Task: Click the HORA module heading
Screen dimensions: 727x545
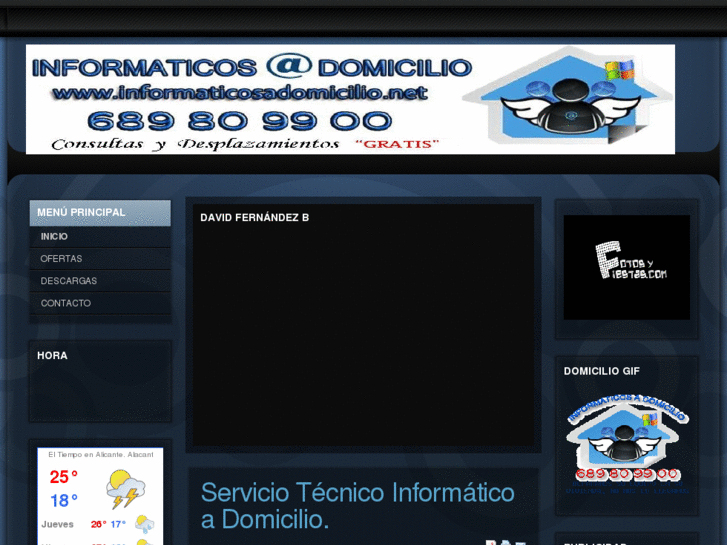Action: pos(52,356)
